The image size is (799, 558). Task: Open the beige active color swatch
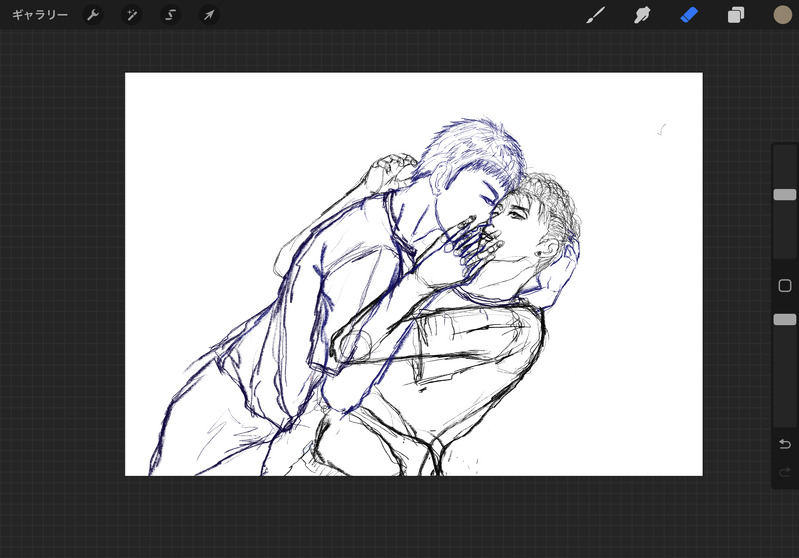(x=783, y=15)
